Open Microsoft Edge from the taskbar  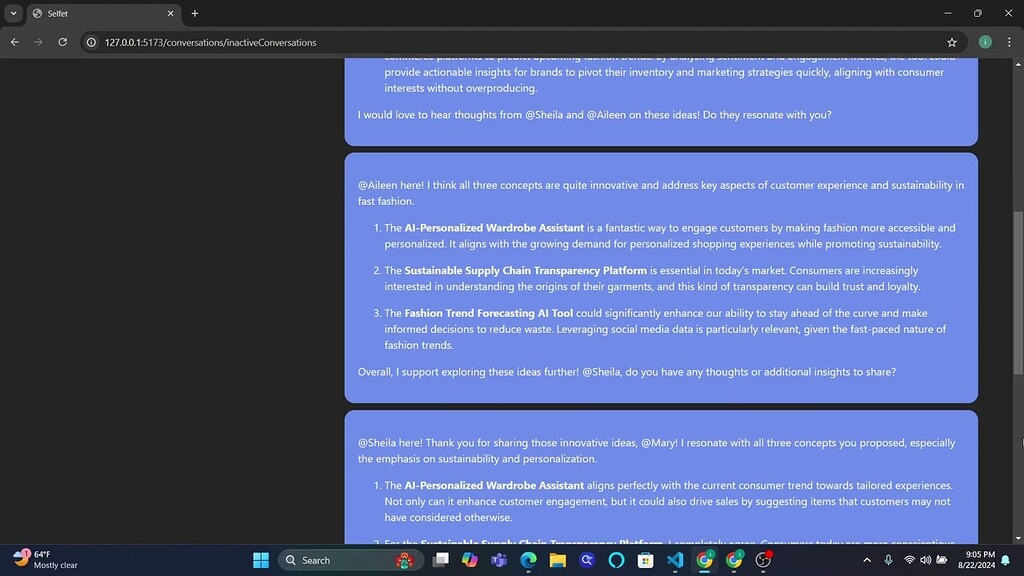pyautogui.click(x=527, y=559)
